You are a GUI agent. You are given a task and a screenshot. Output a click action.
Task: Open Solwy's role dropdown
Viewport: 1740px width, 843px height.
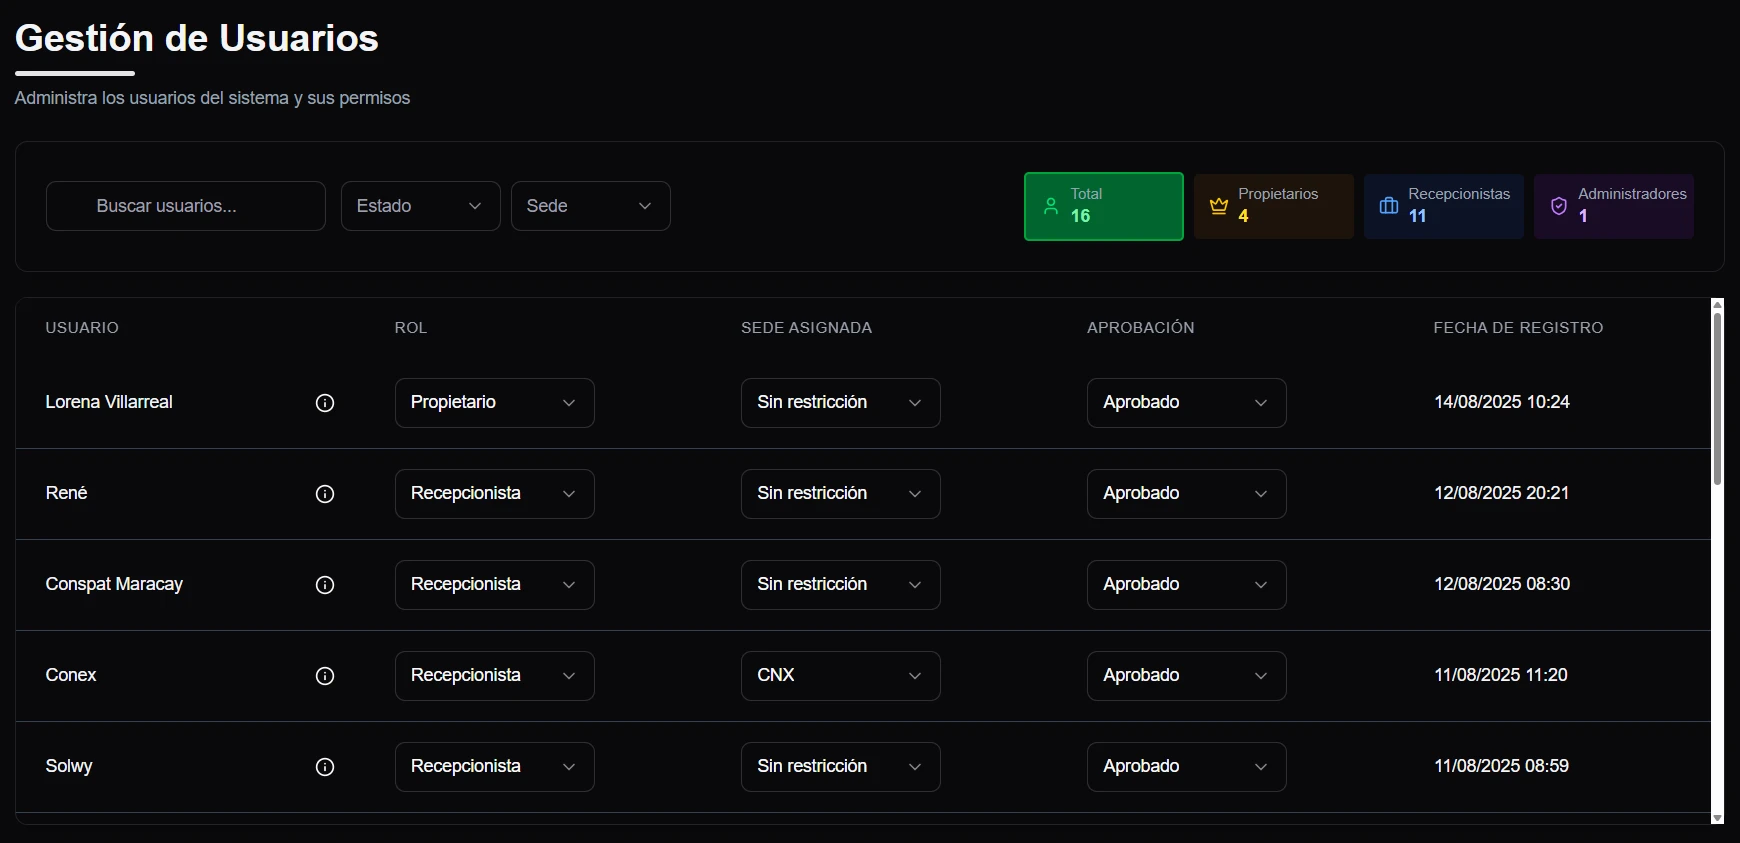click(x=494, y=767)
